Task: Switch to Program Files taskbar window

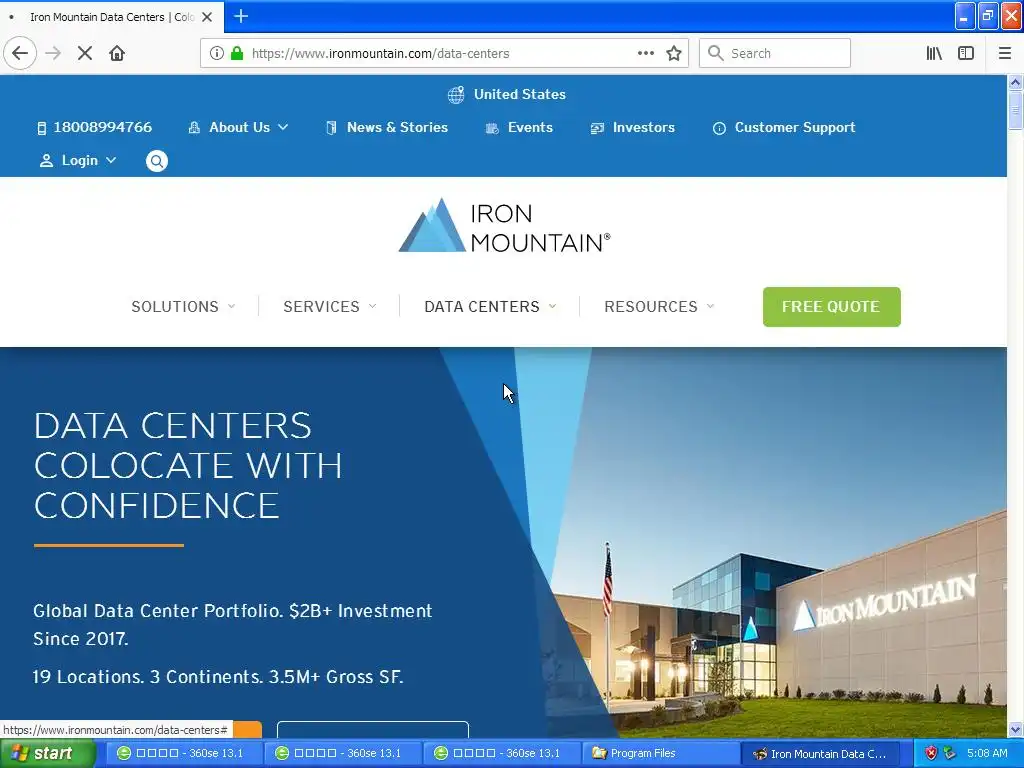Action: (x=663, y=754)
